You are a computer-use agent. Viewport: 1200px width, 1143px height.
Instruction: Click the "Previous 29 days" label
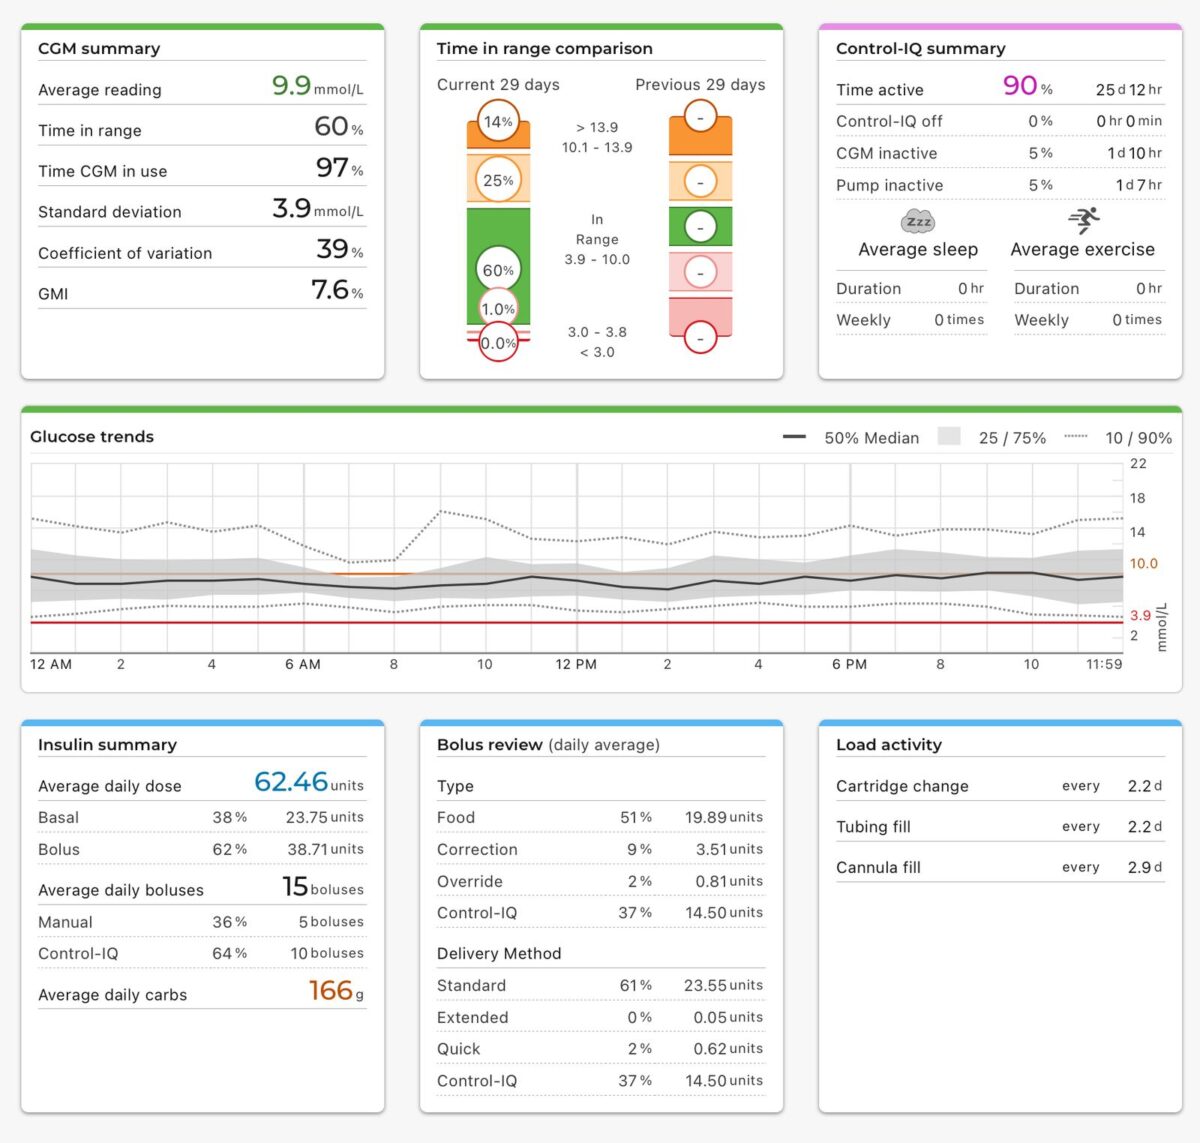[700, 85]
